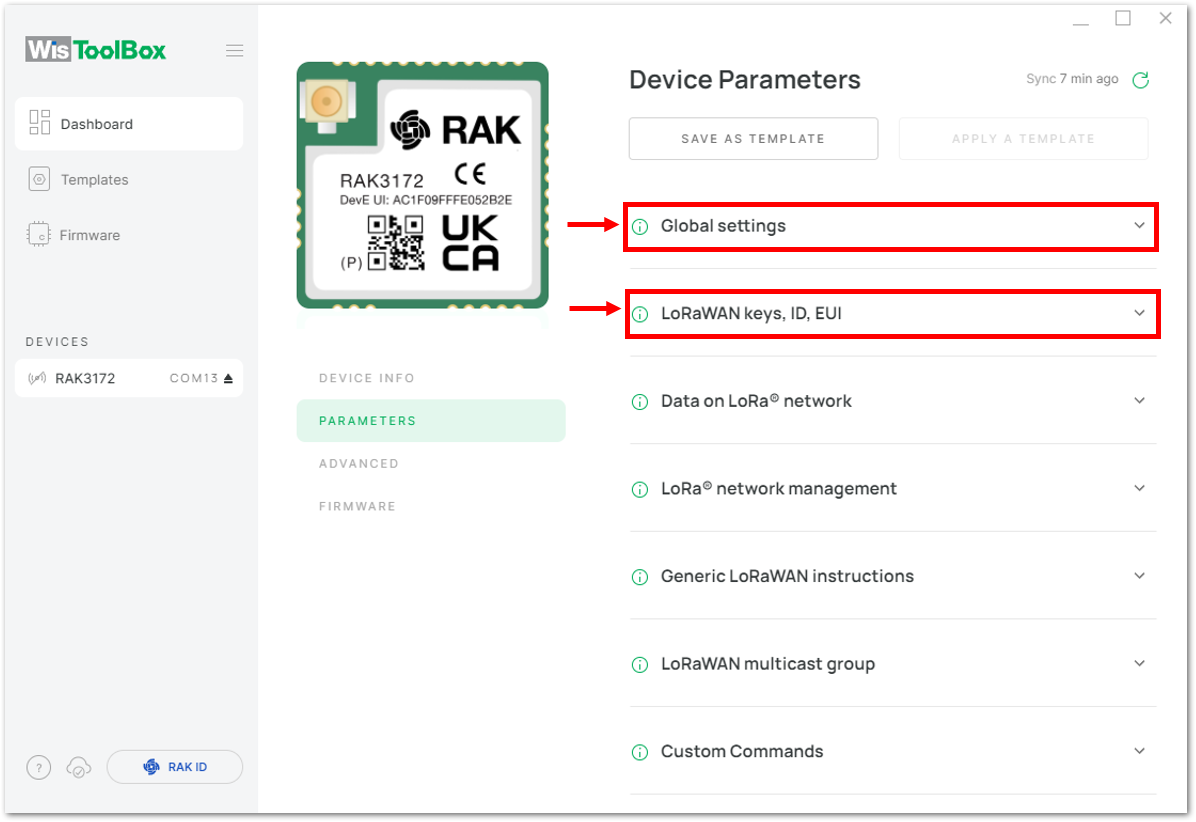The height and width of the screenshot is (822, 1196).
Task: Refresh device parameters with the sync icon
Action: [x=1140, y=79]
